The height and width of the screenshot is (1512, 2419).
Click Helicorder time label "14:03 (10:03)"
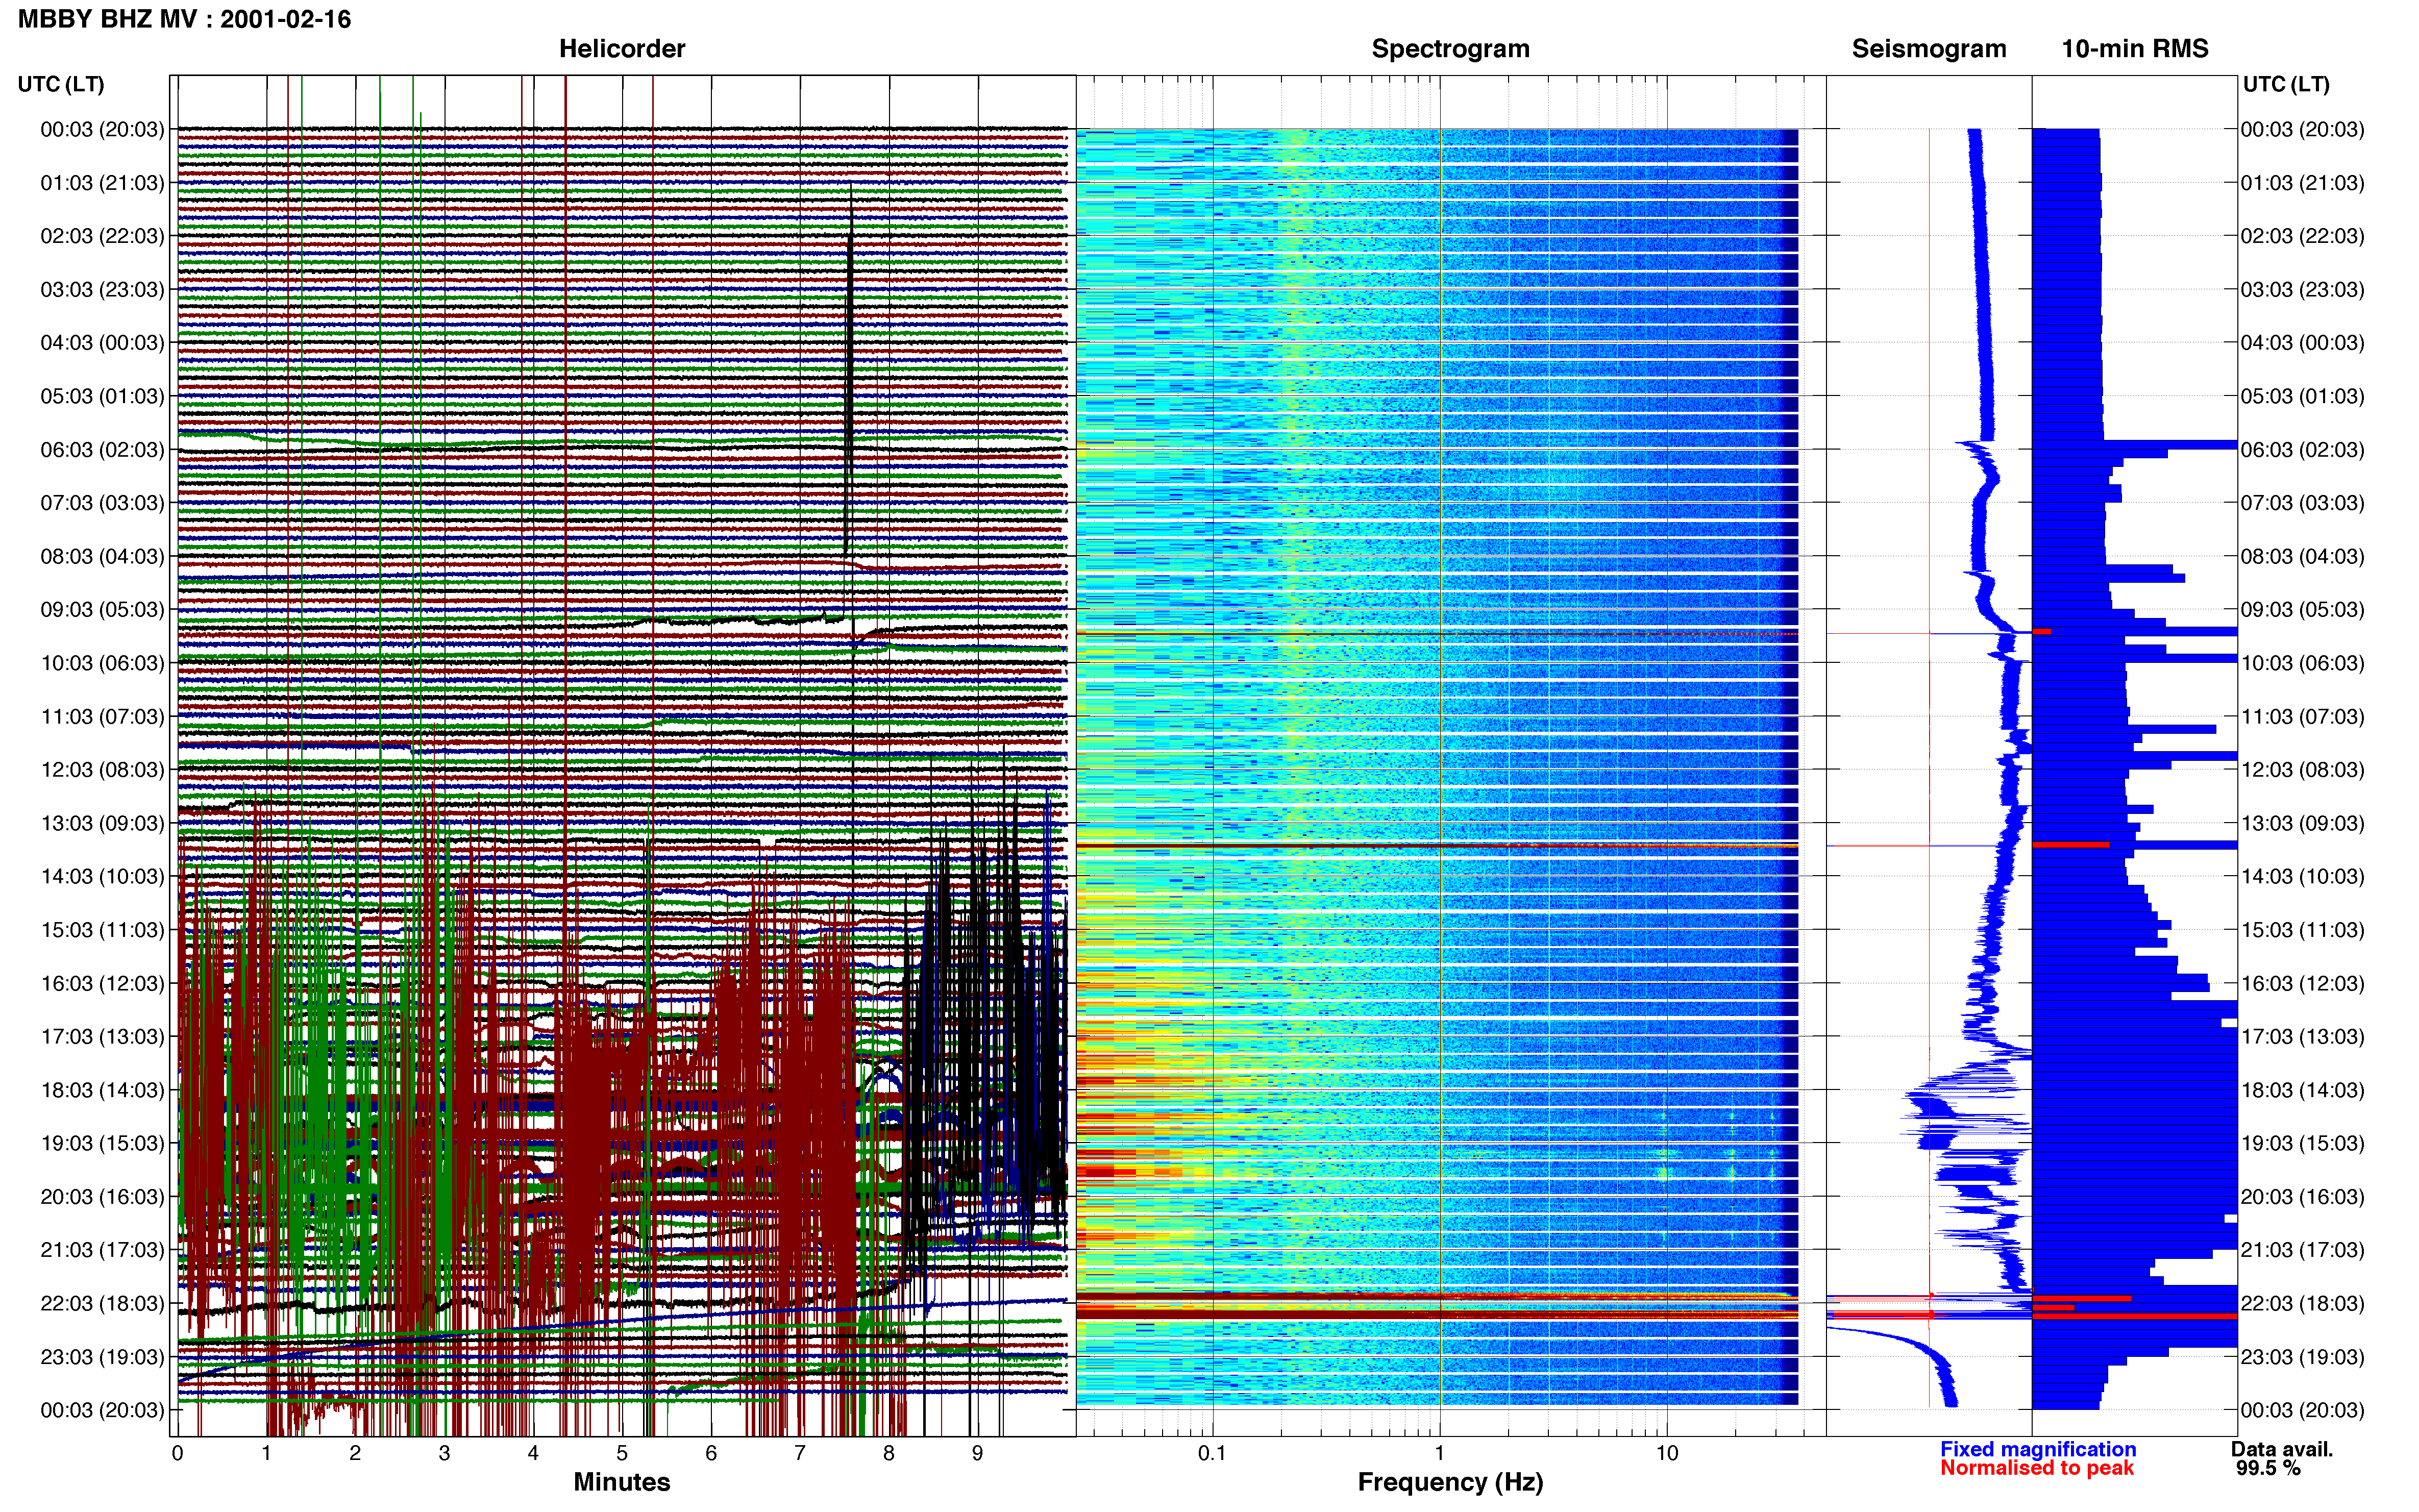pyautogui.click(x=102, y=877)
